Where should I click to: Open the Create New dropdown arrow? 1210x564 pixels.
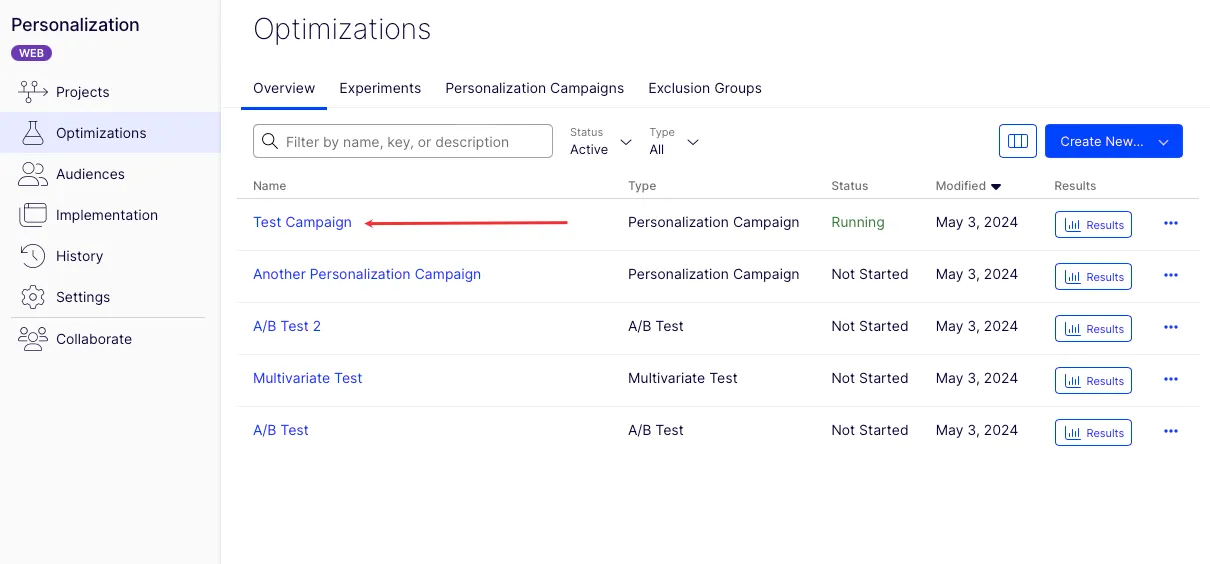[x=1164, y=142]
